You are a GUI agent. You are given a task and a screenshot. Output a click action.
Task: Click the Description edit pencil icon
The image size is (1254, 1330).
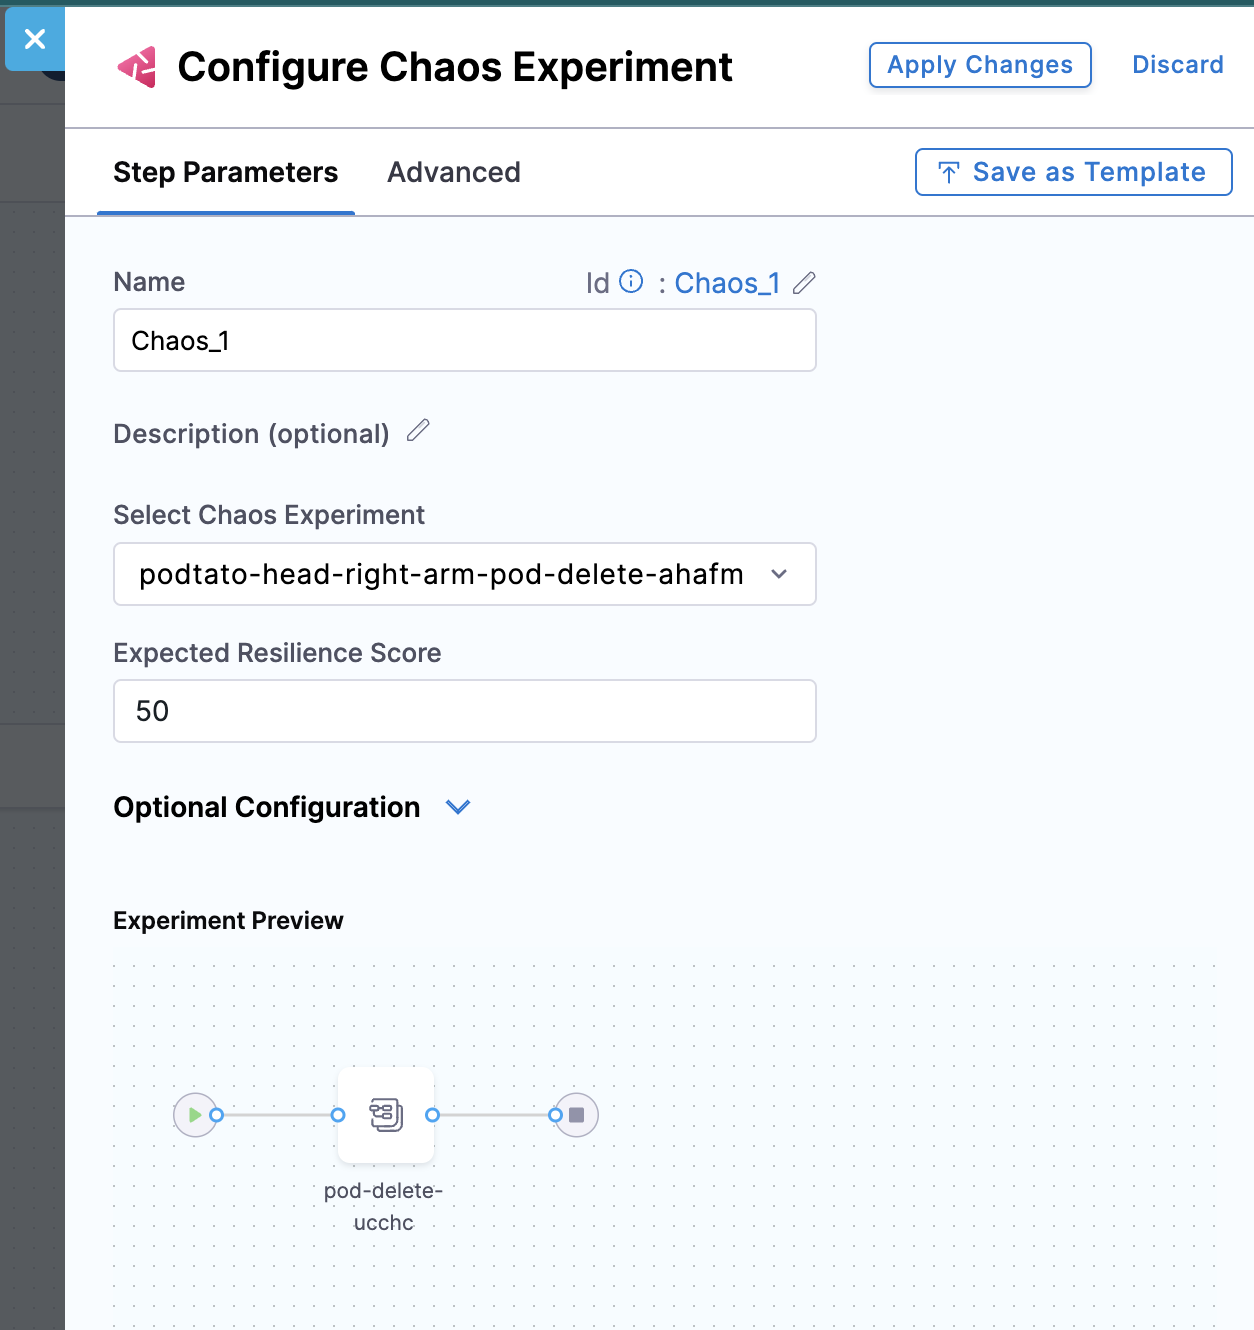pos(418,431)
